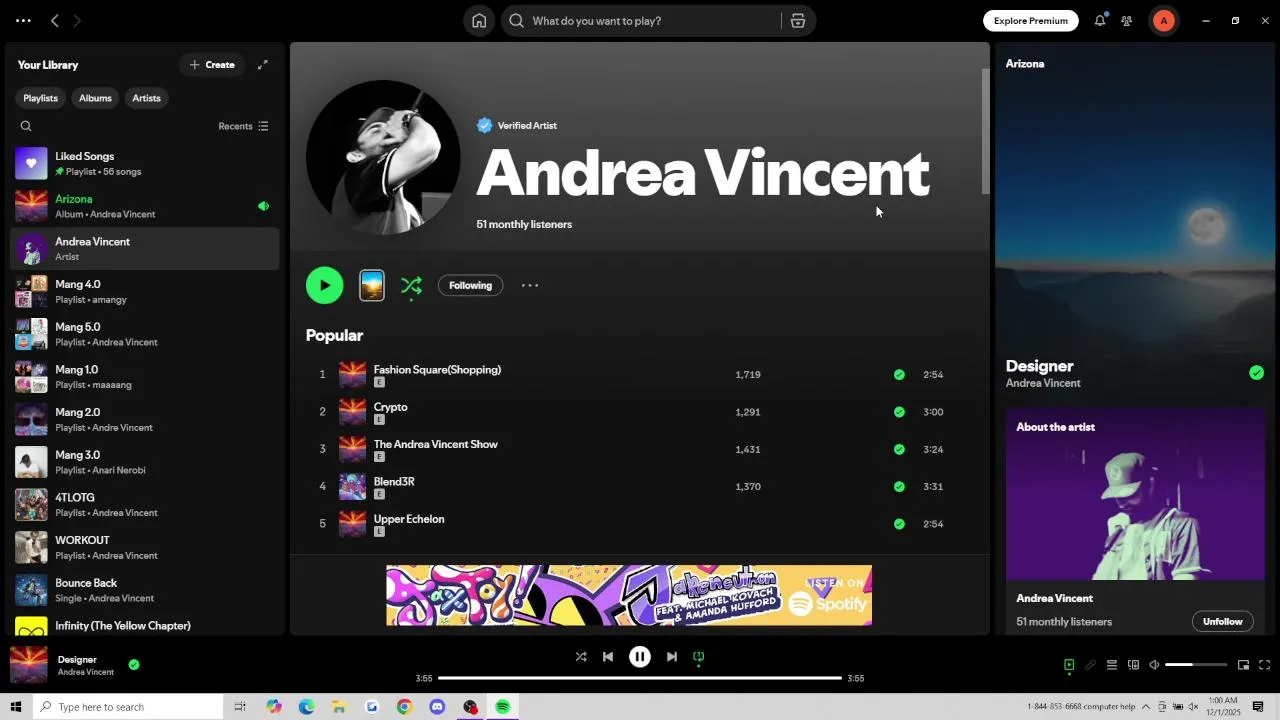Open the What's New notifications bell
The width and height of the screenshot is (1280, 720).
point(1100,20)
